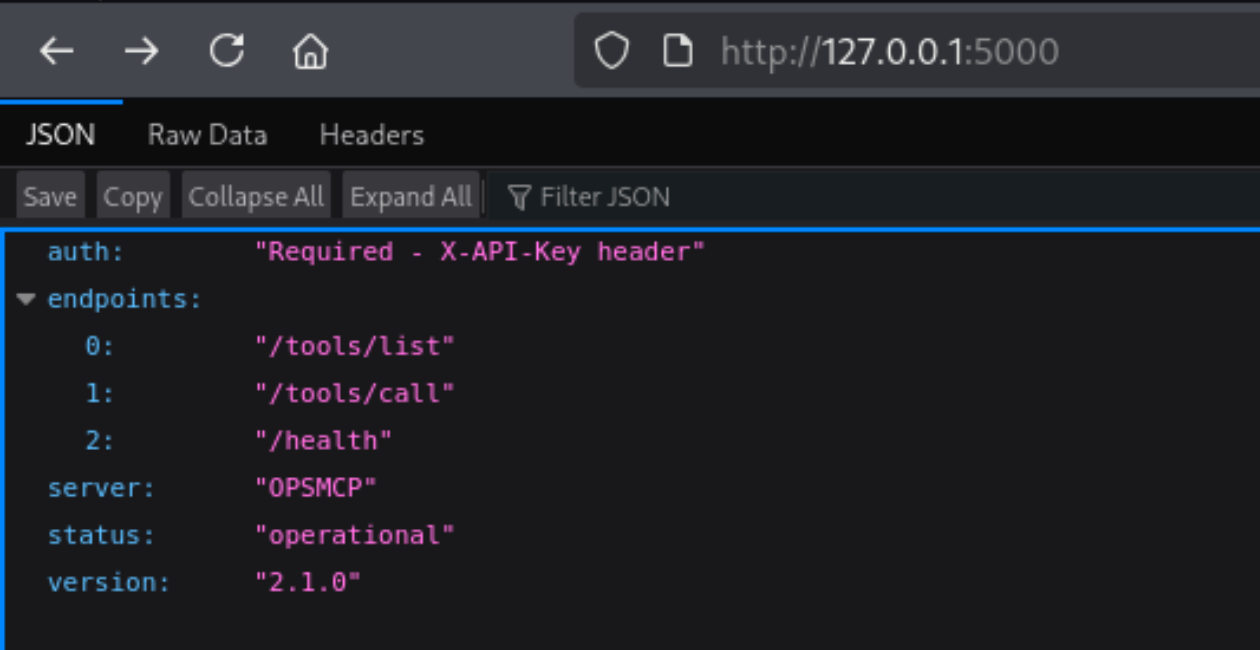Collapse All JSON nodes

tap(256, 197)
